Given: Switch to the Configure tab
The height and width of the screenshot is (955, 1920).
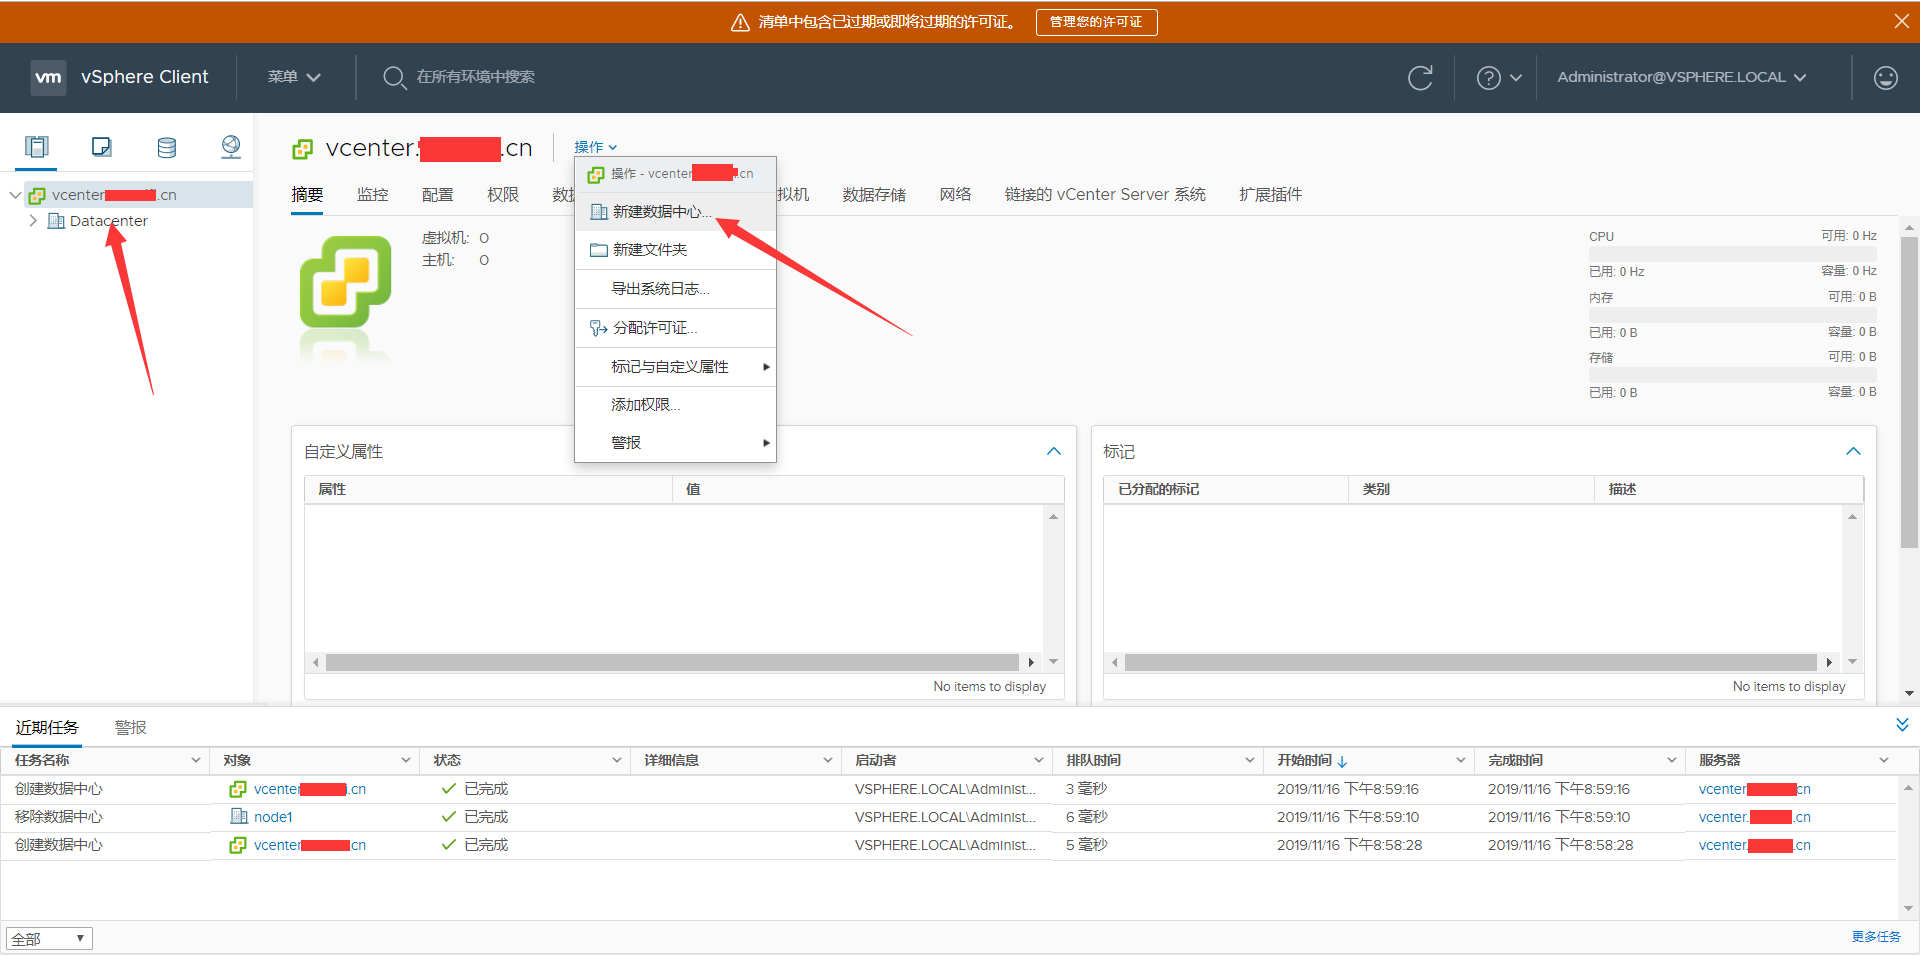Looking at the screenshot, I should pyautogui.click(x=438, y=195).
